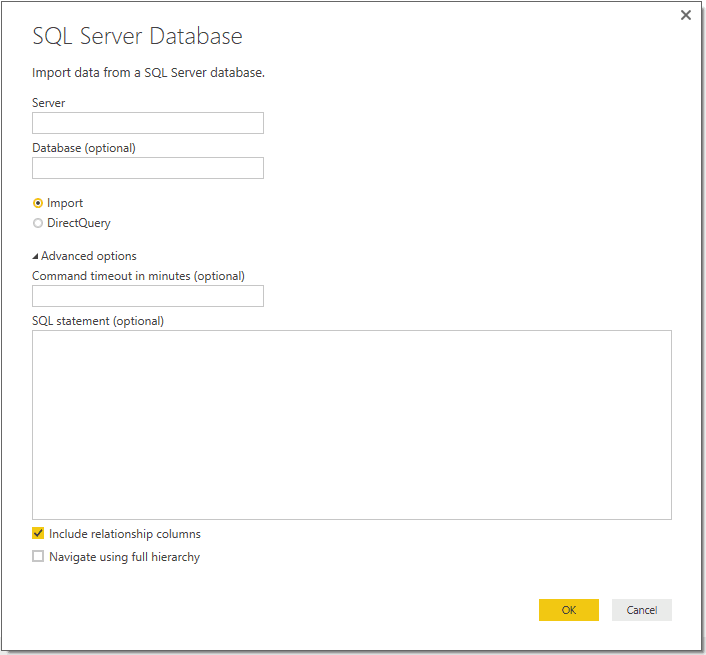
Task: Close the SQL Server Database dialog
Action: [685, 15]
